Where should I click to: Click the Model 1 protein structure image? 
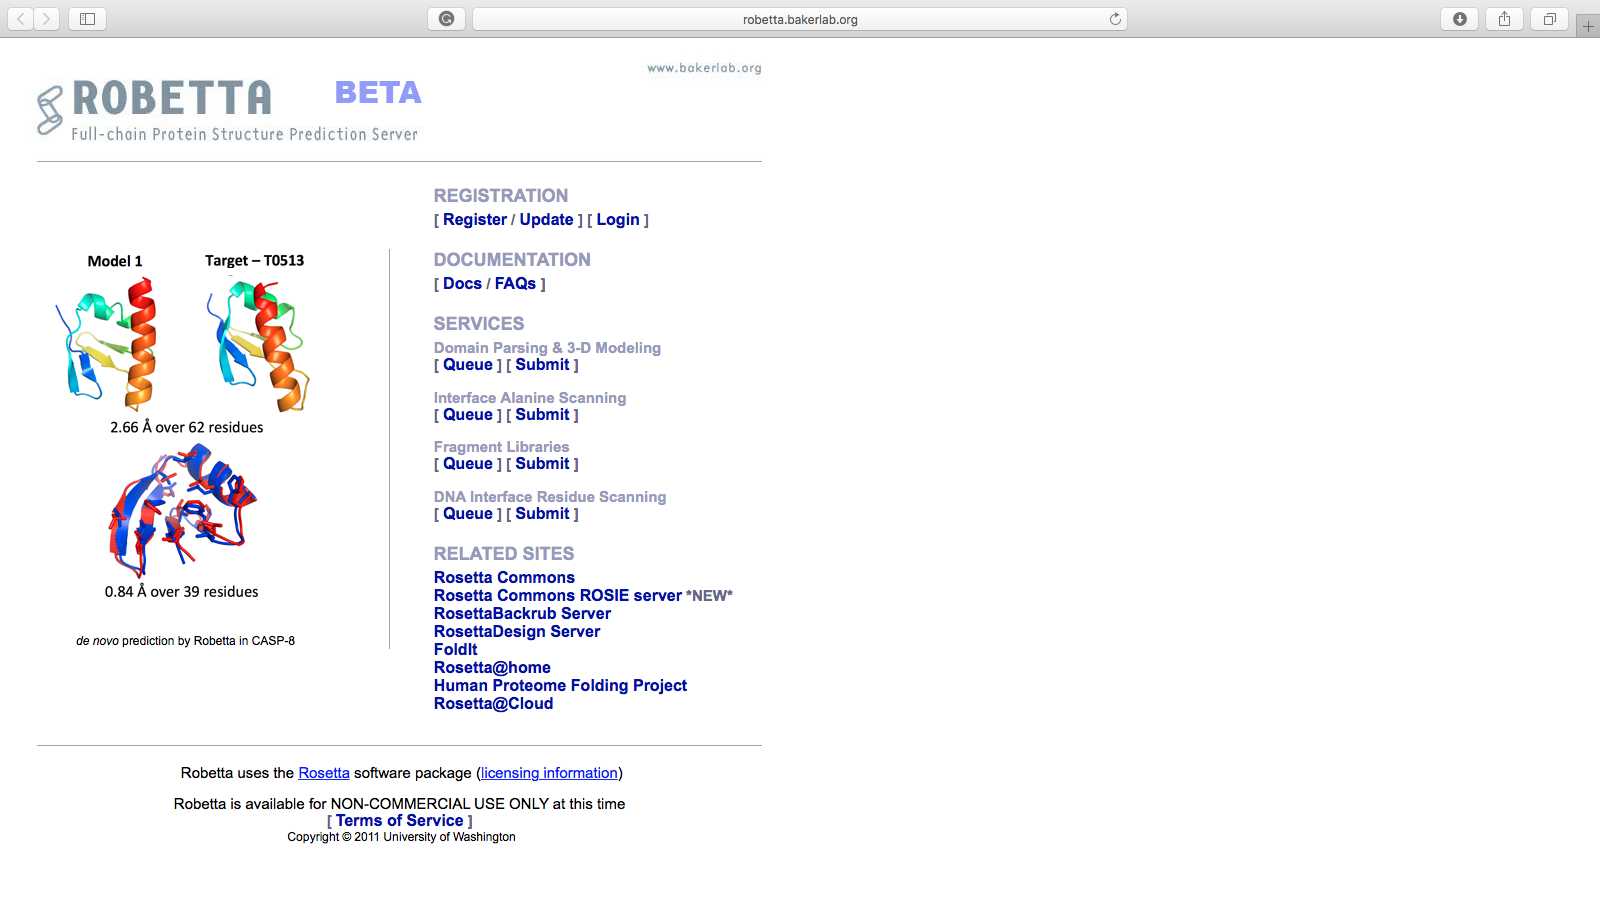point(107,343)
